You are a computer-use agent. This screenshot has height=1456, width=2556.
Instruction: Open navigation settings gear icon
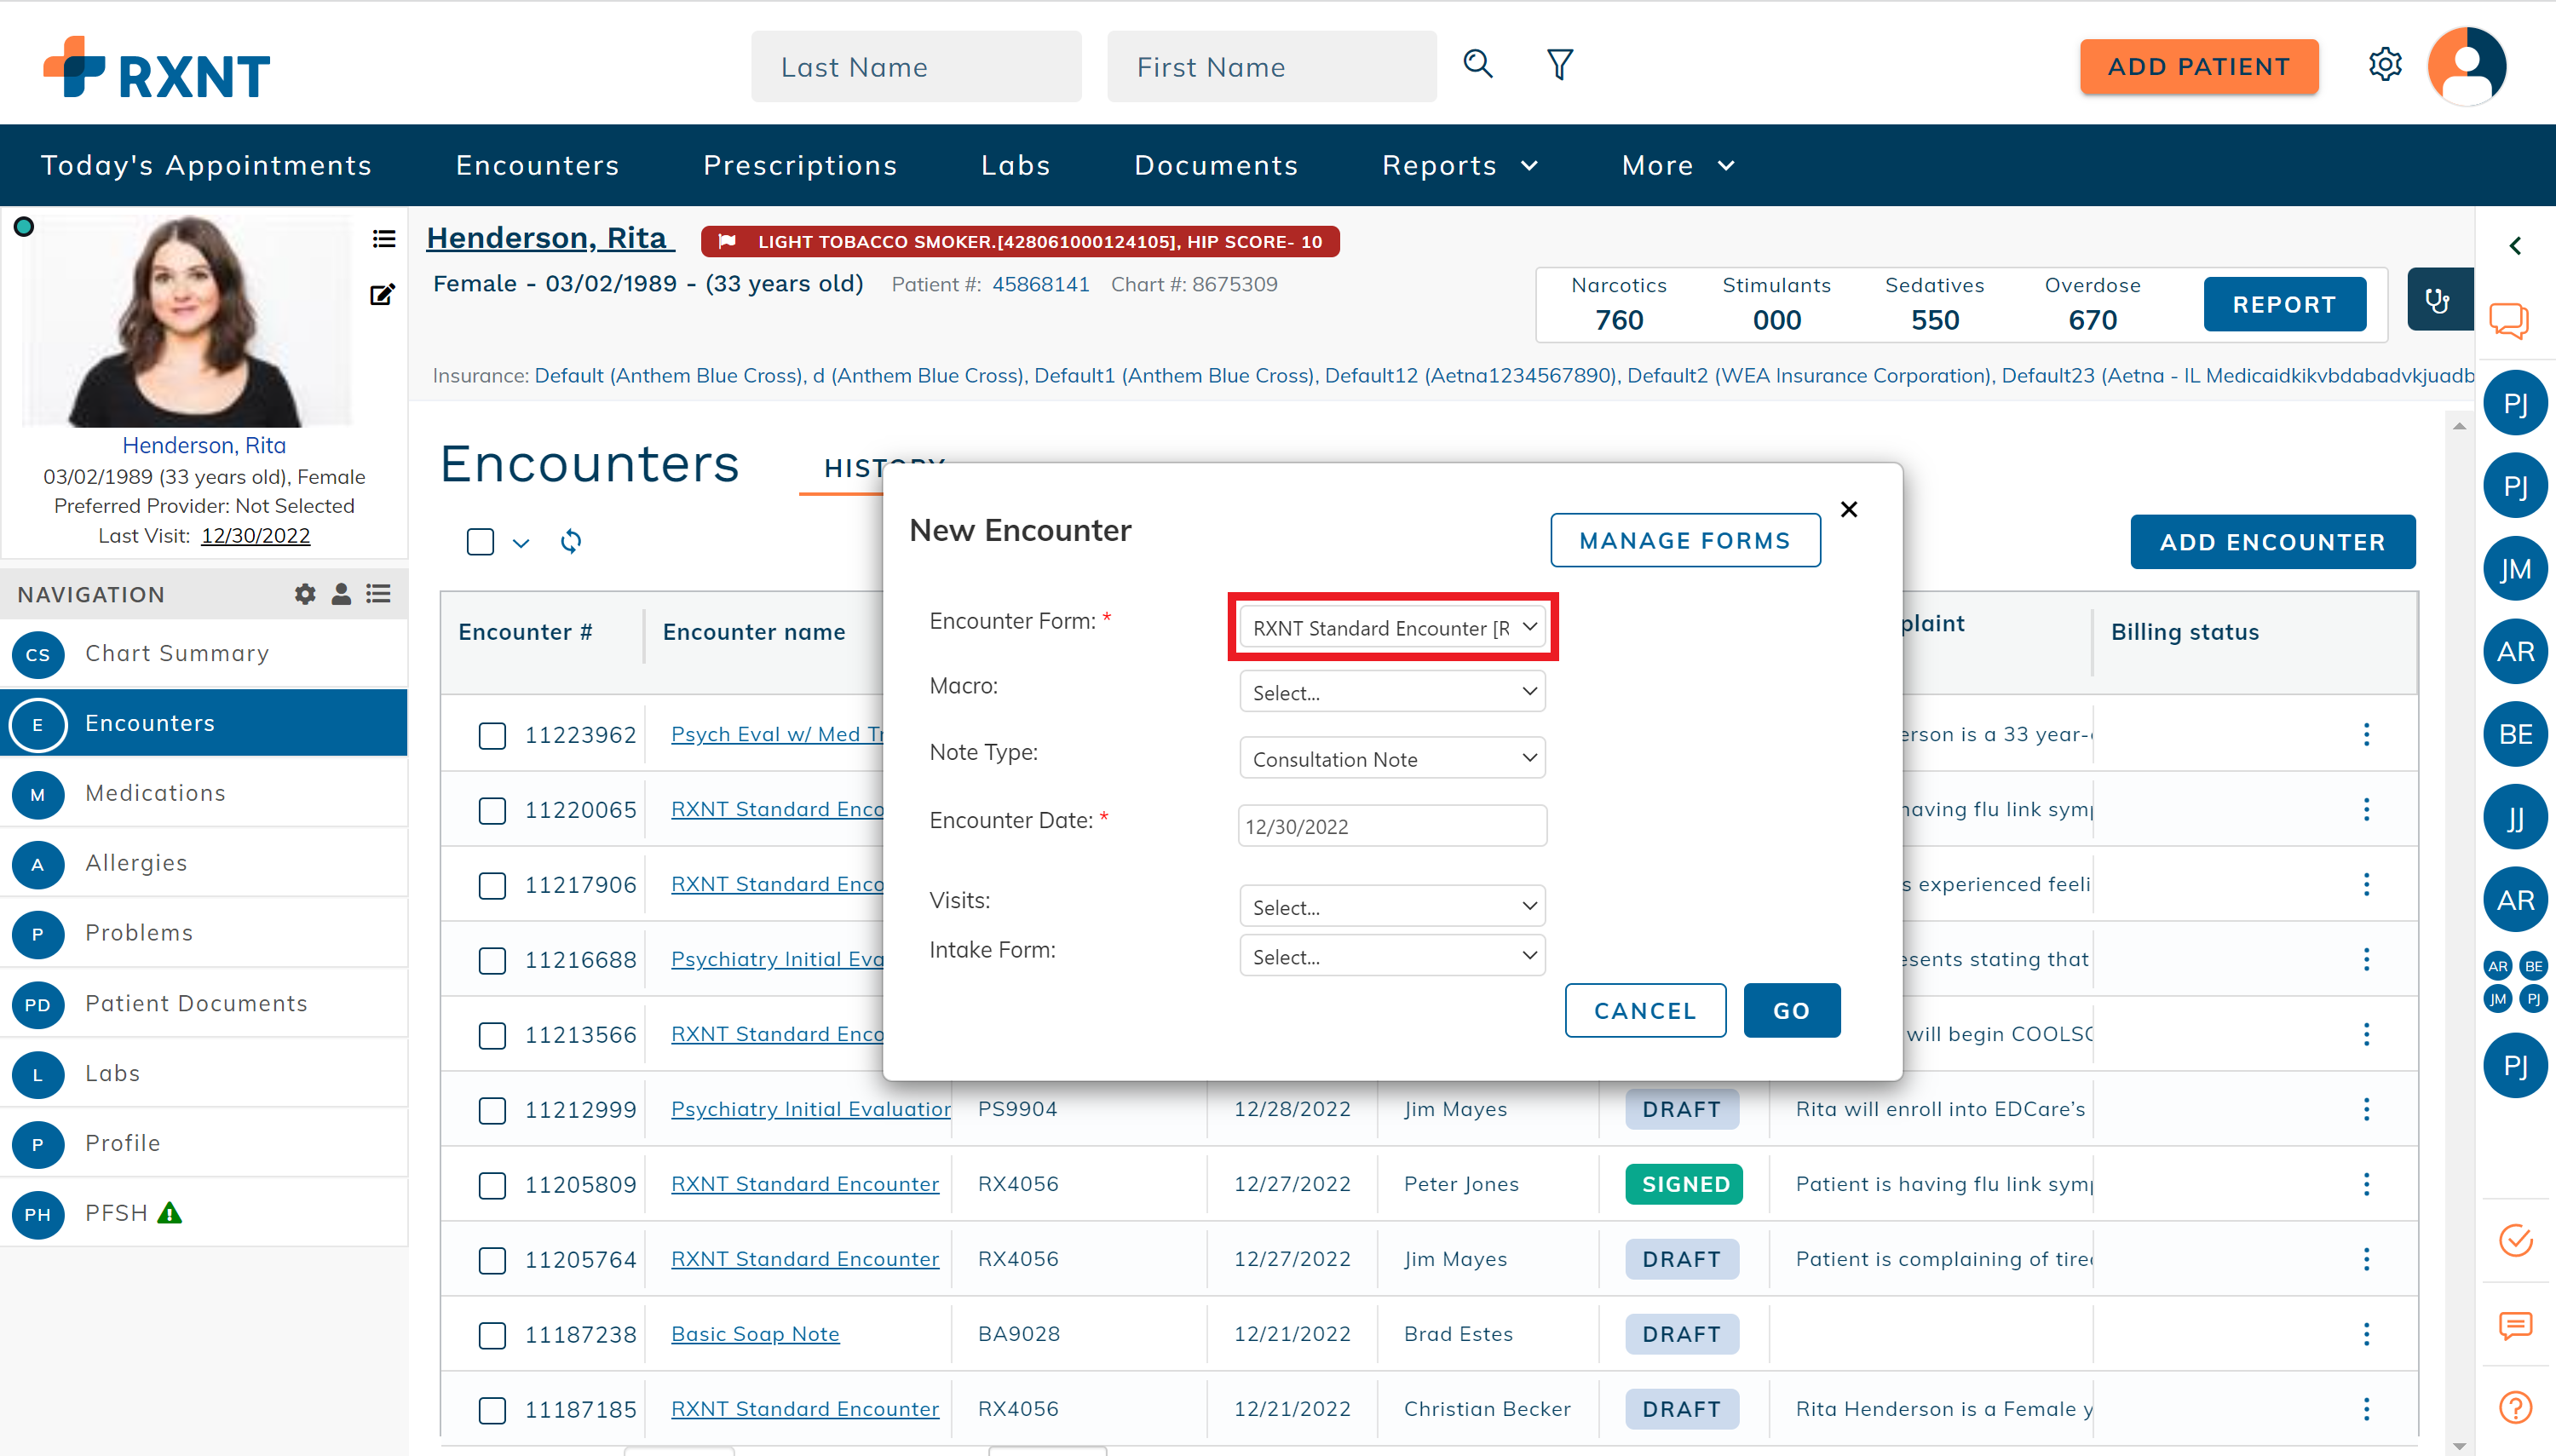click(x=305, y=594)
